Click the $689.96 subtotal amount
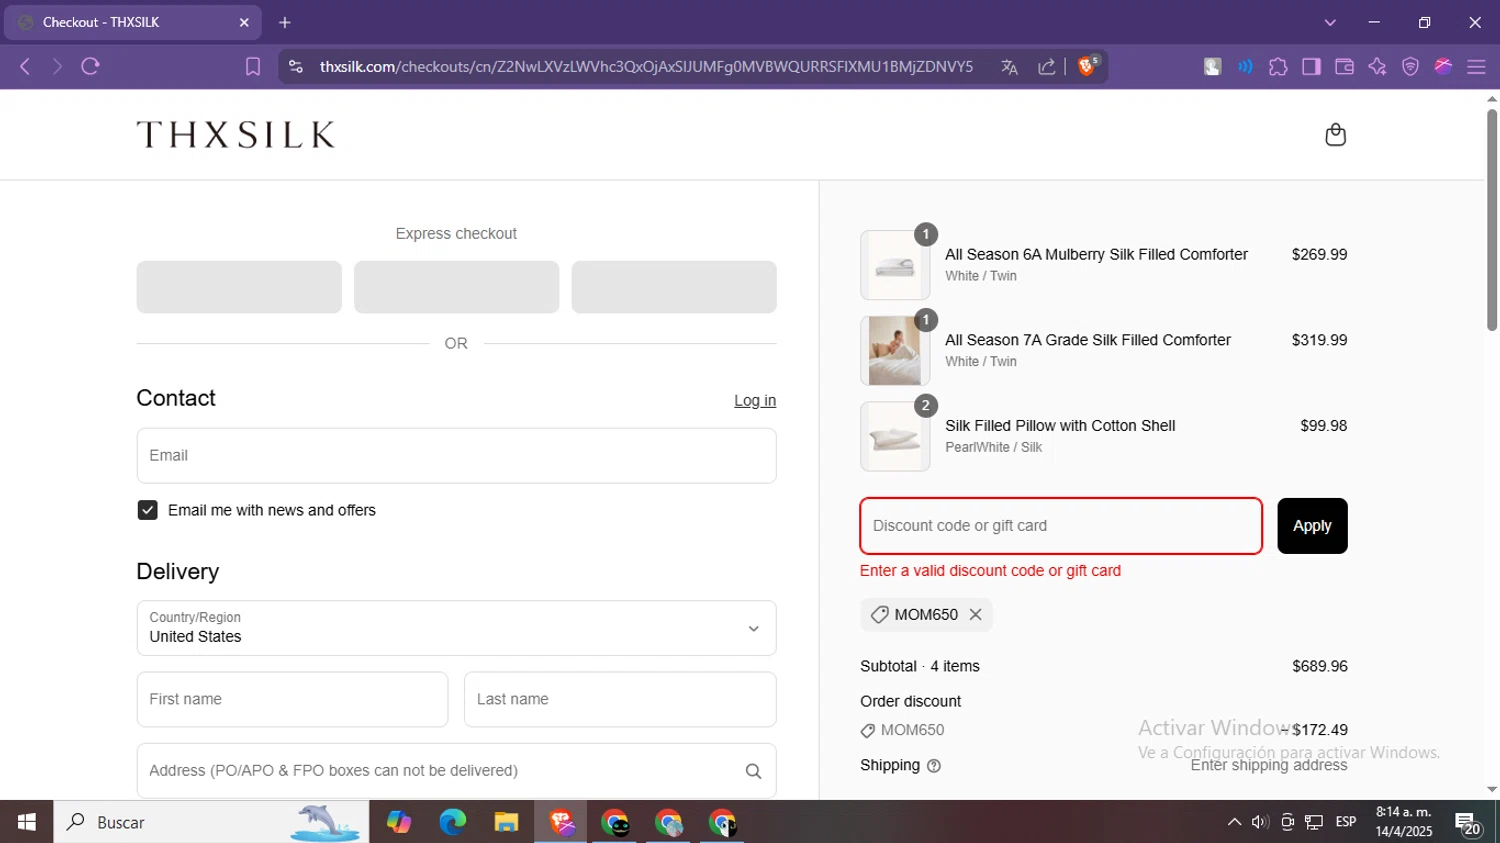Image resolution: width=1500 pixels, height=843 pixels. (x=1320, y=667)
